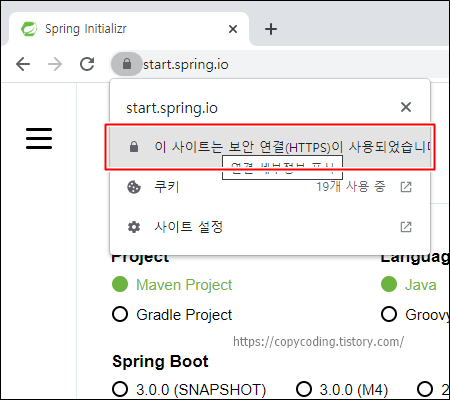Click the Spring leaf favicon on the tab

click(29, 29)
